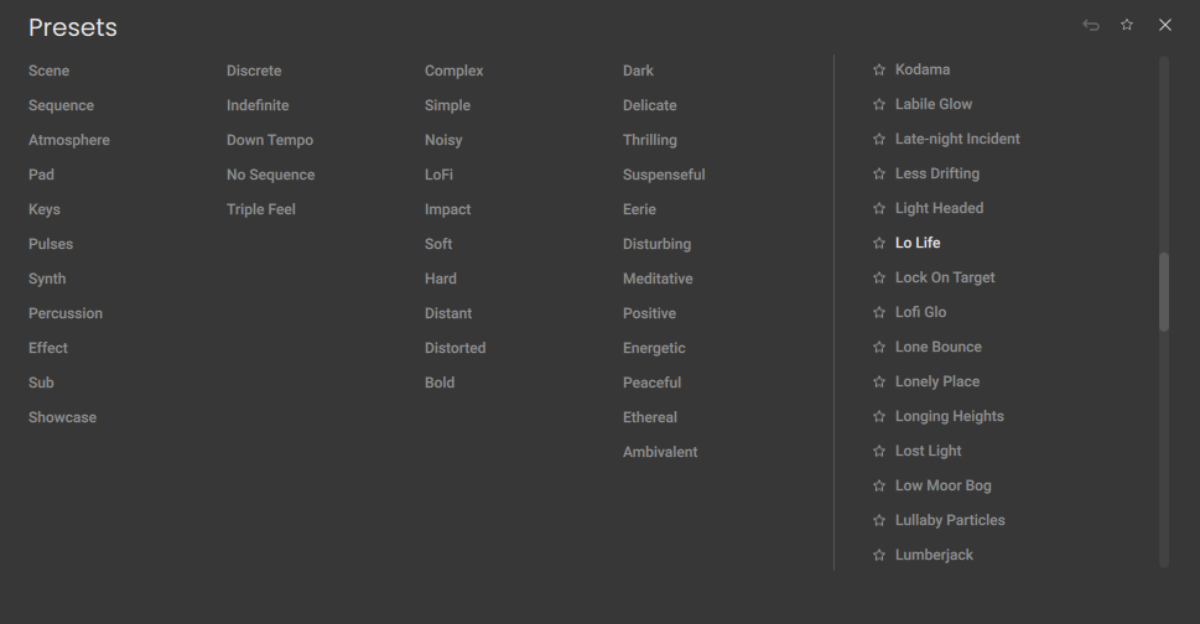Star the Lost Light preset
Screen dimensions: 1200x624
pyautogui.click(x=879, y=451)
